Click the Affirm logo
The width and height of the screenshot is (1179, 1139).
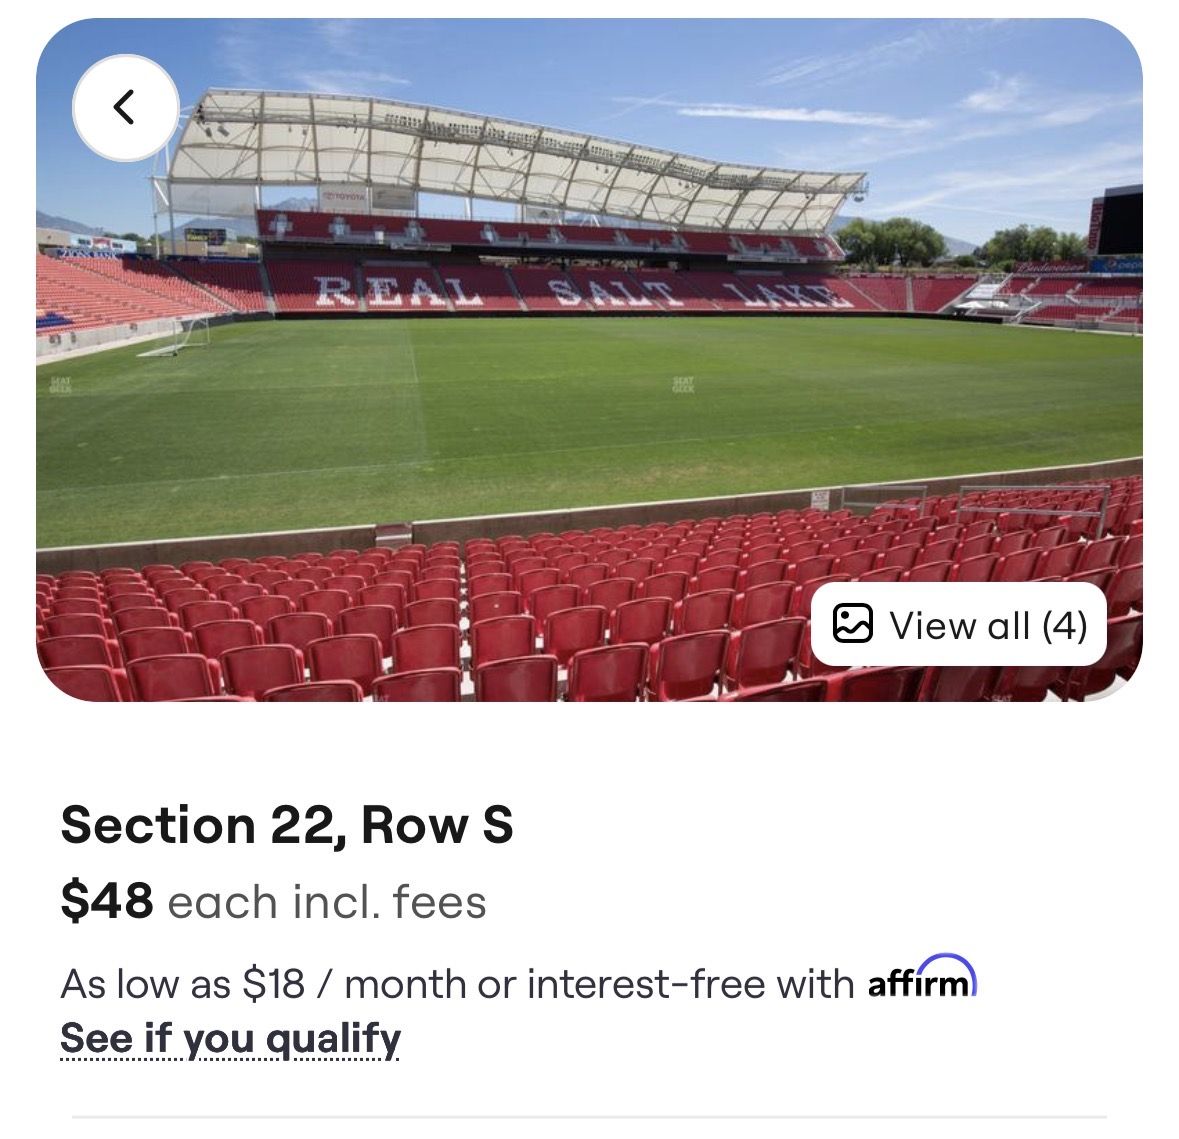point(918,984)
